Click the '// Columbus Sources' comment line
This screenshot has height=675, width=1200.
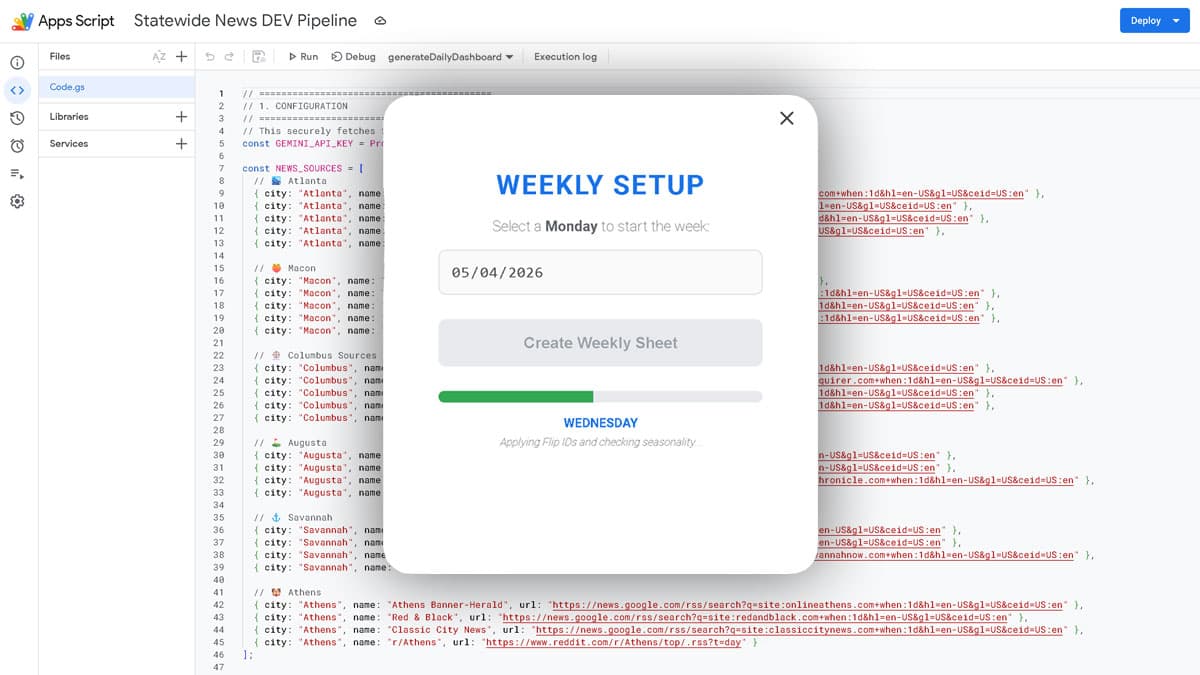[315, 355]
